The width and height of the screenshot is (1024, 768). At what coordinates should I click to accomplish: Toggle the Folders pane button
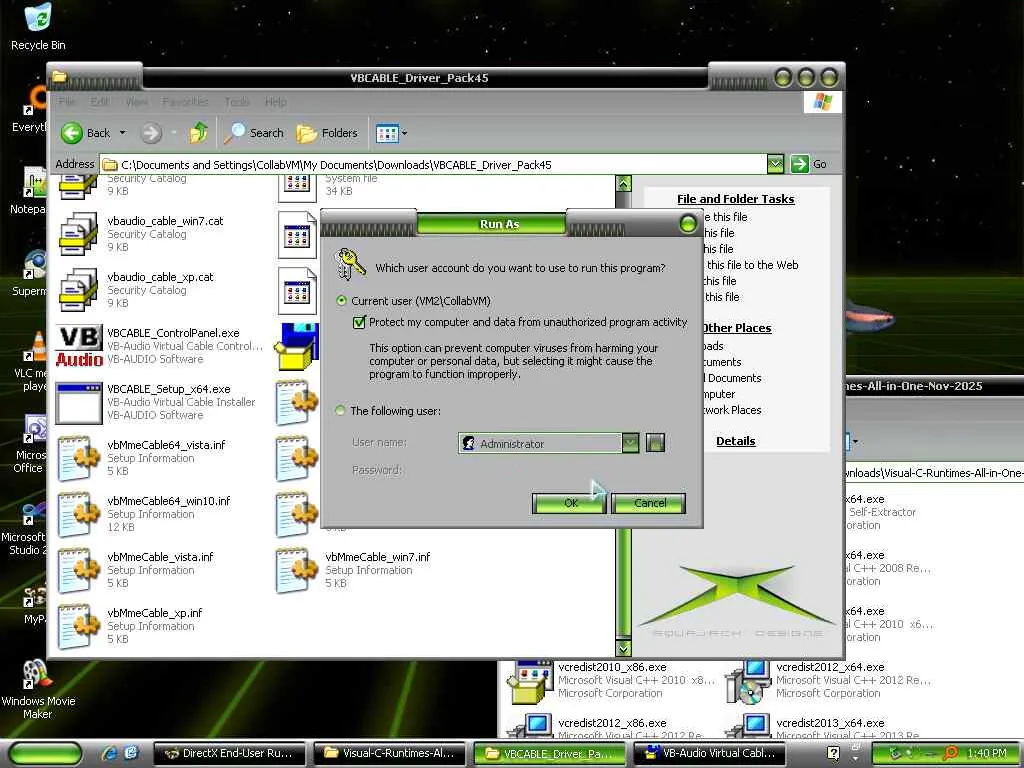pyautogui.click(x=327, y=133)
